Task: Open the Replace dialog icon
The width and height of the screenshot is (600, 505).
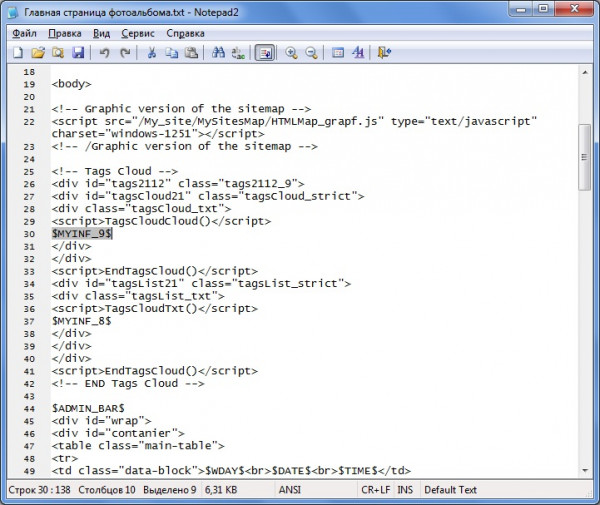Action: pos(238,52)
